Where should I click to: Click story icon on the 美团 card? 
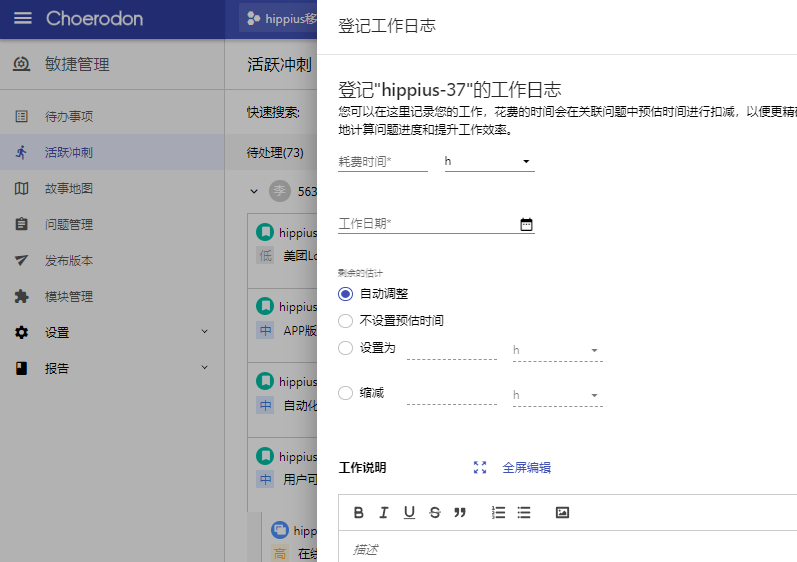(x=265, y=232)
